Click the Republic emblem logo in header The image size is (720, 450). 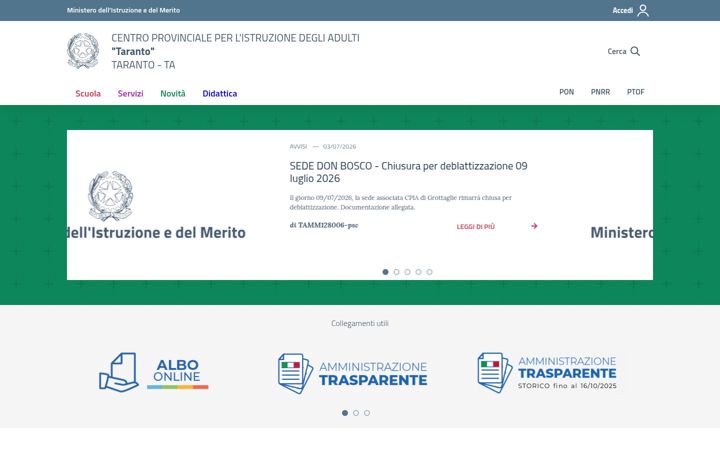click(83, 51)
